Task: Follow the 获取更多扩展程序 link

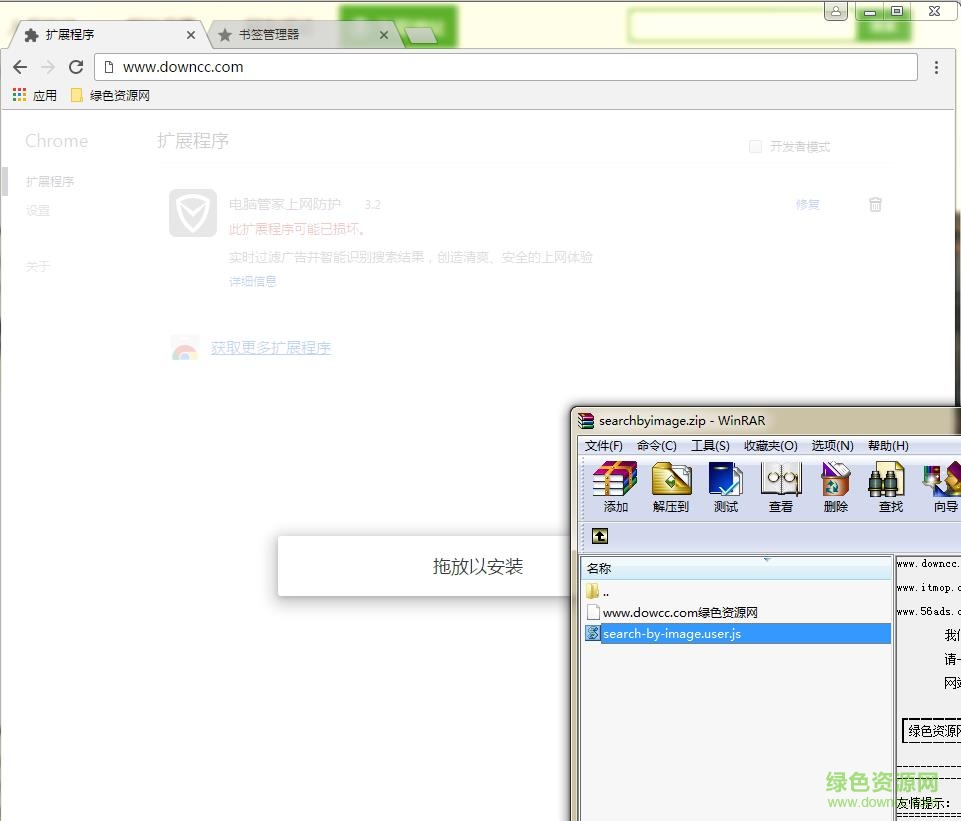Action: click(x=271, y=348)
